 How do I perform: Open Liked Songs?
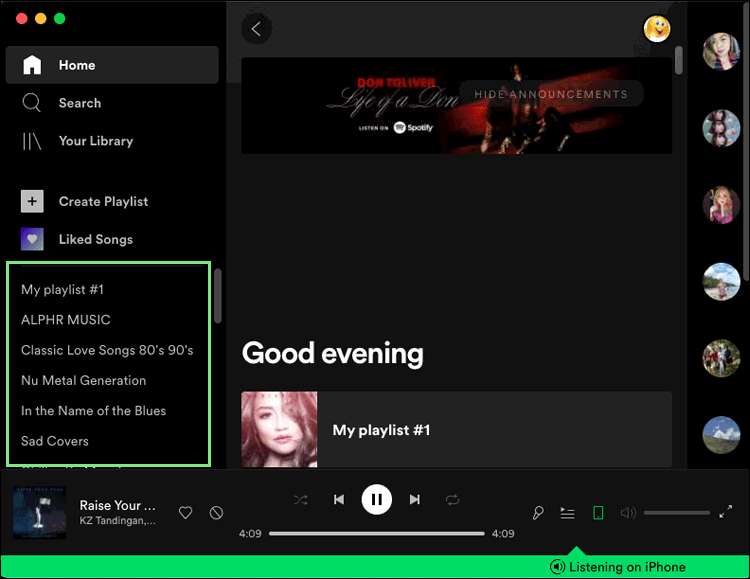96,239
